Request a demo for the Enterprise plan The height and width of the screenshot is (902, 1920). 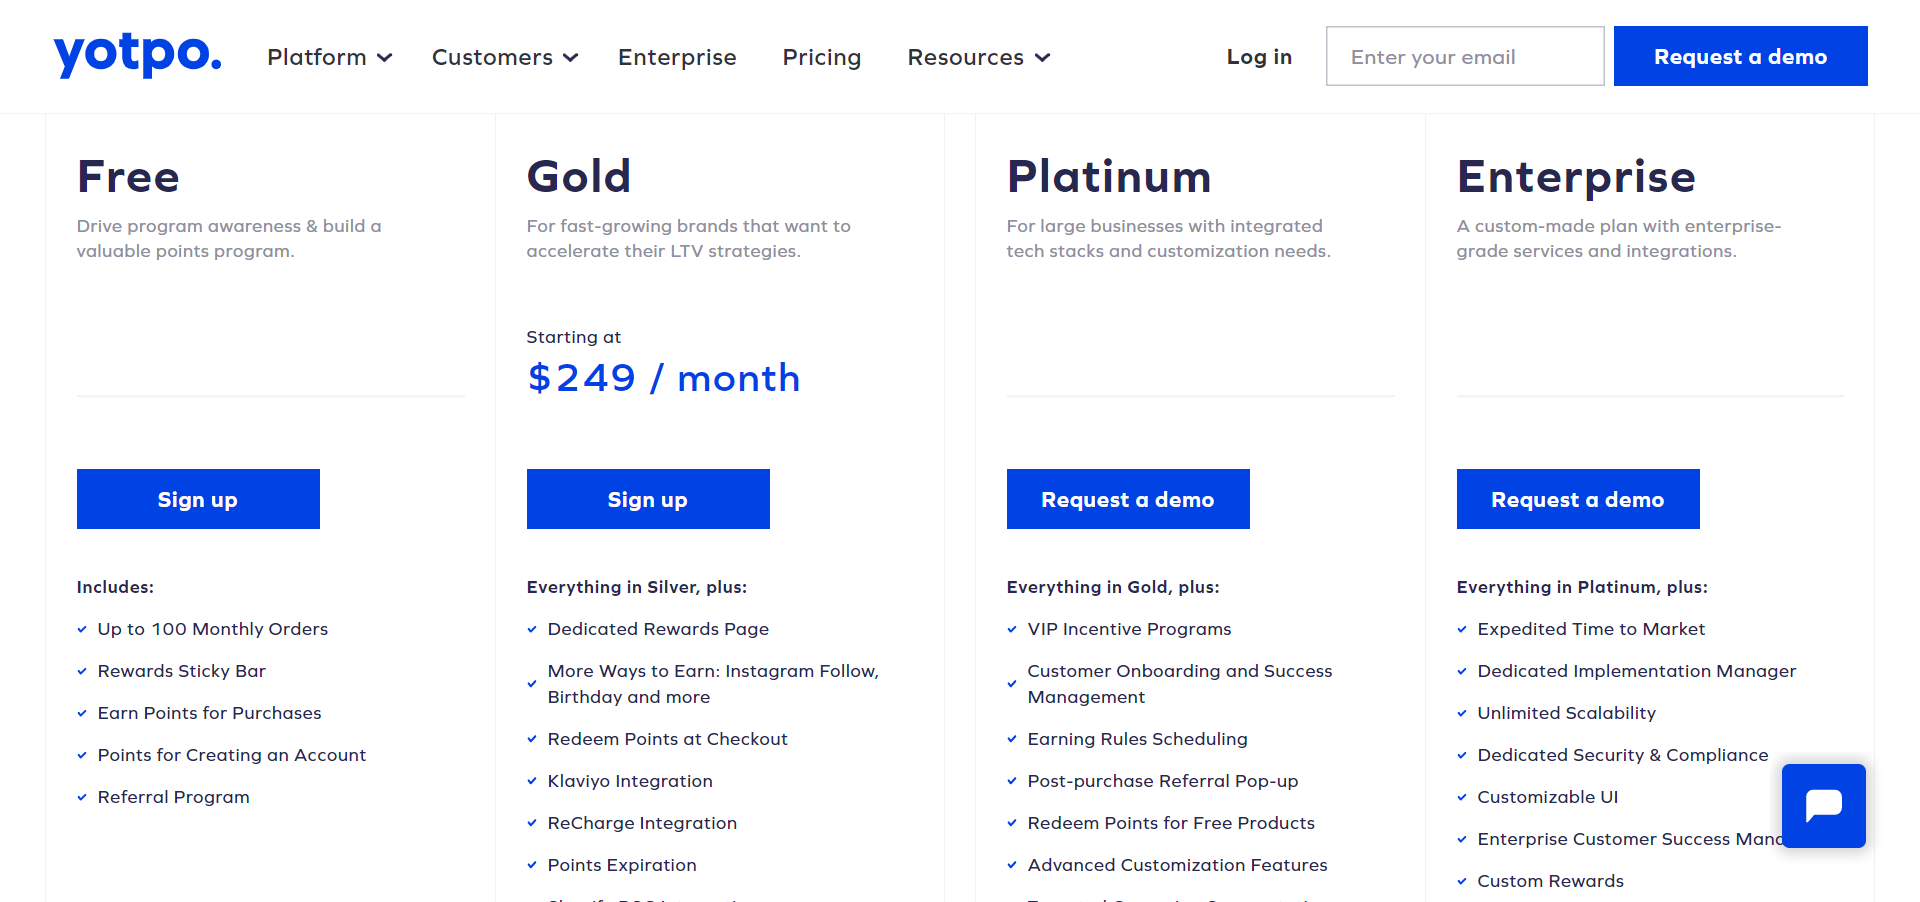(1577, 499)
